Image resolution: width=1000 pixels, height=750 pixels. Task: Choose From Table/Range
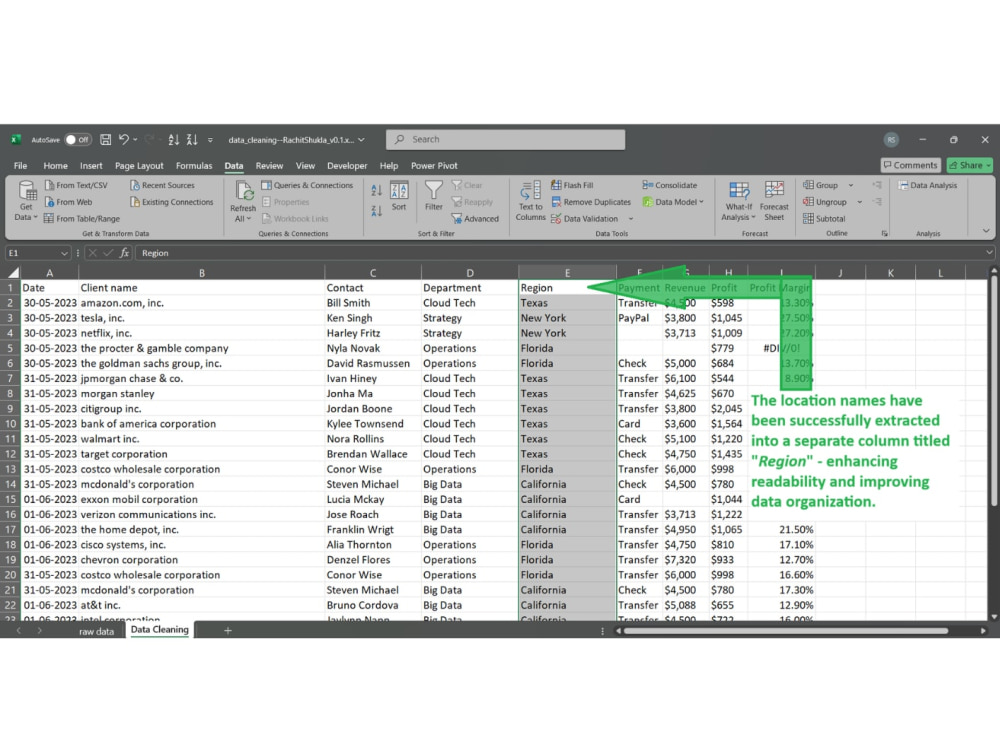82,218
